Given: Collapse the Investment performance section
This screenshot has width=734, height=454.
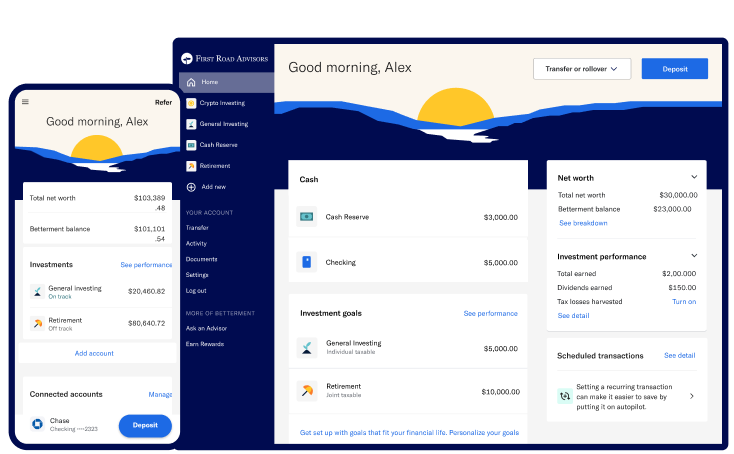Looking at the screenshot, I should pyautogui.click(x=694, y=256).
